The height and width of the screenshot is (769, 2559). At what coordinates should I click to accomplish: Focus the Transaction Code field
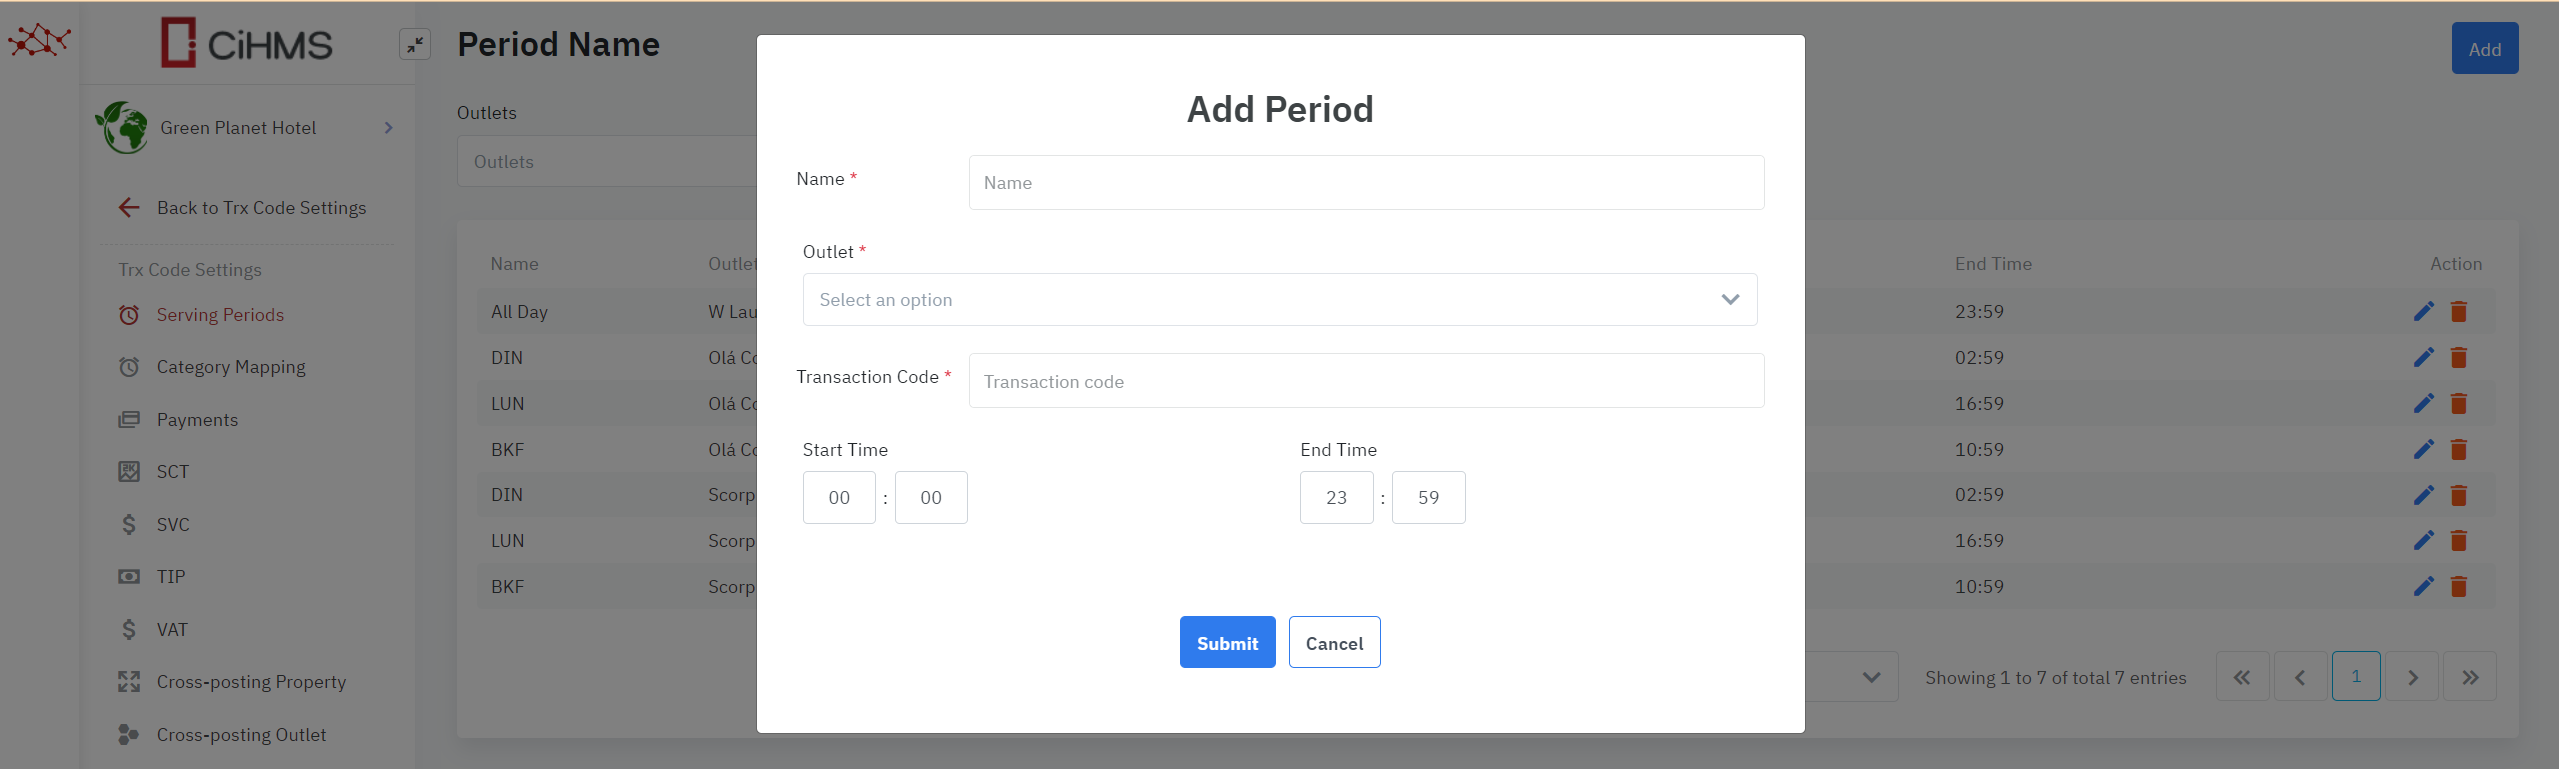pos(1365,381)
